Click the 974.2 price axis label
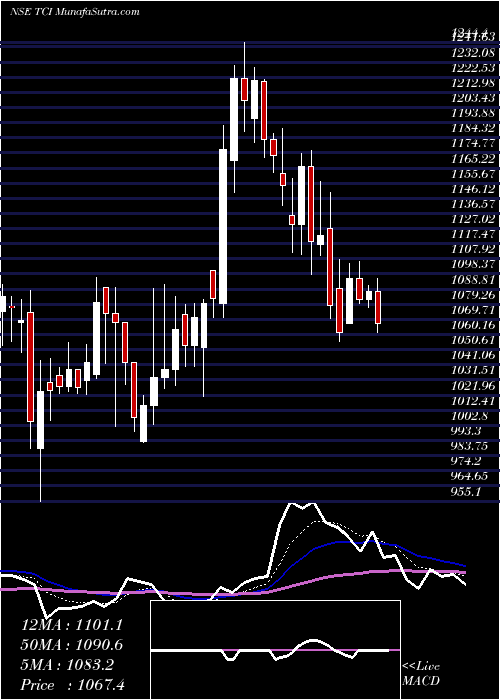This screenshot has width=500, height=700. point(467,462)
